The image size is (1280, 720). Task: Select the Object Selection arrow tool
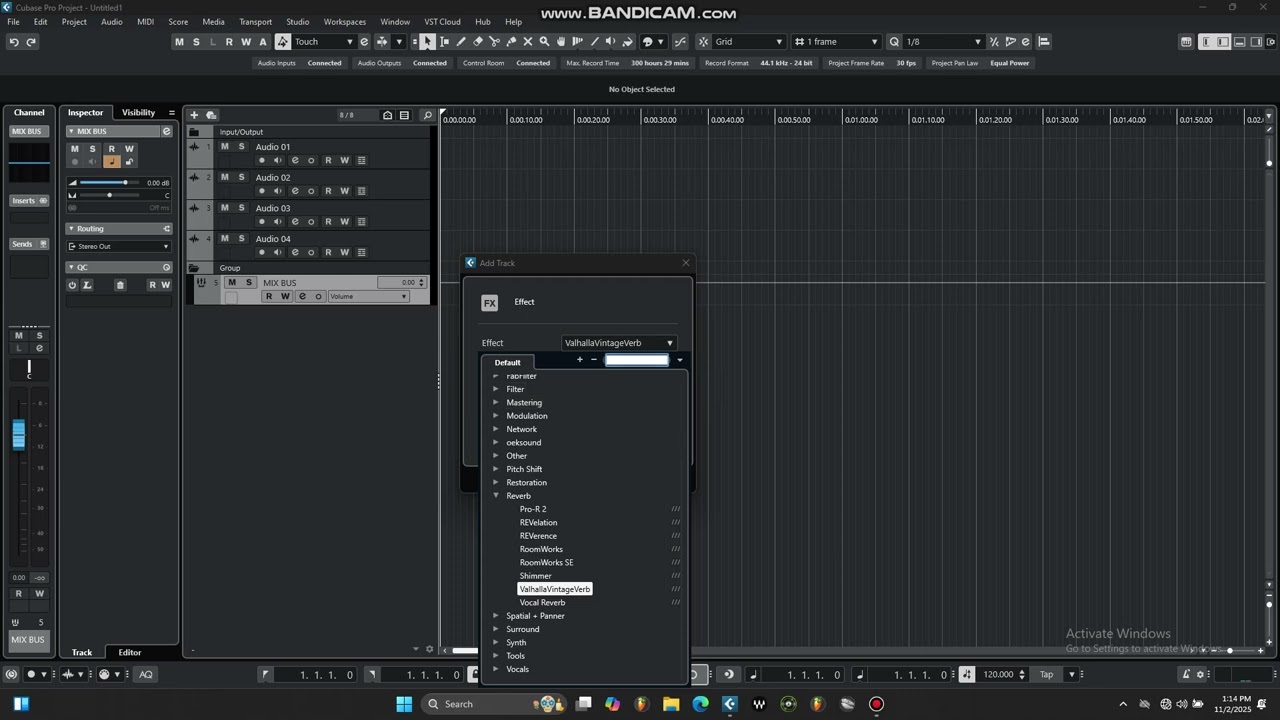427,42
